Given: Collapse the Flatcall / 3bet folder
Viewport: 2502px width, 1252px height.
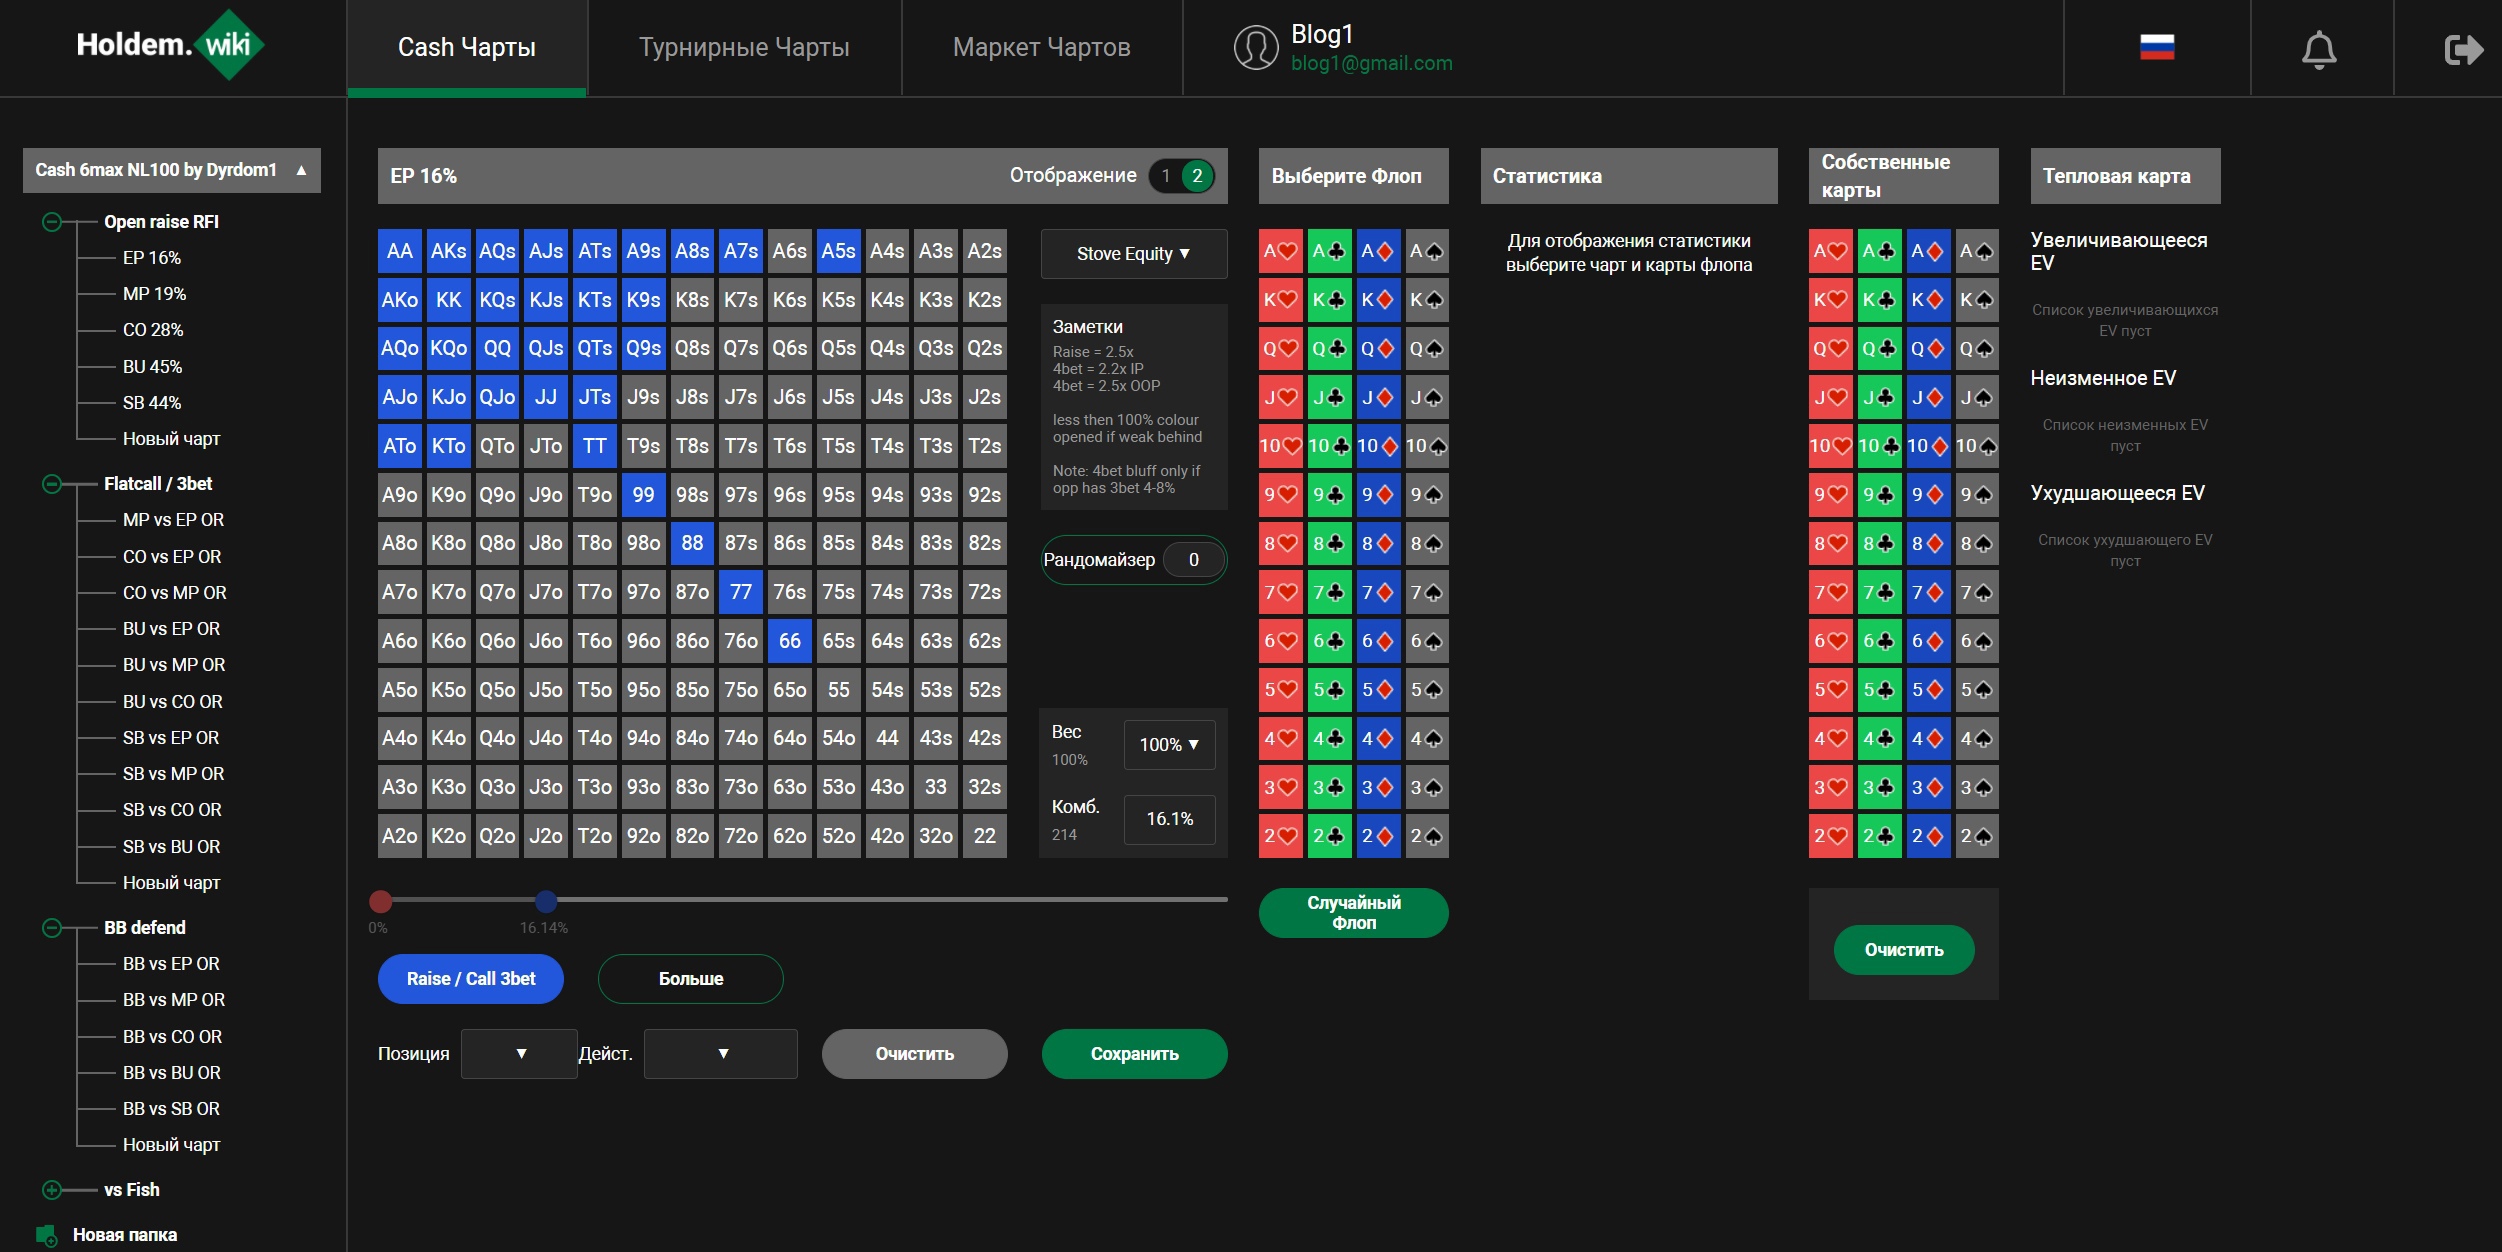Looking at the screenshot, I should pyautogui.click(x=52, y=484).
